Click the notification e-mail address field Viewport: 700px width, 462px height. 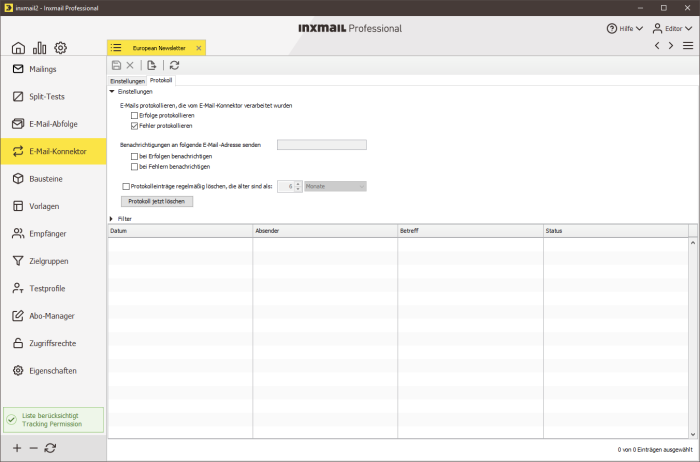[322, 145]
